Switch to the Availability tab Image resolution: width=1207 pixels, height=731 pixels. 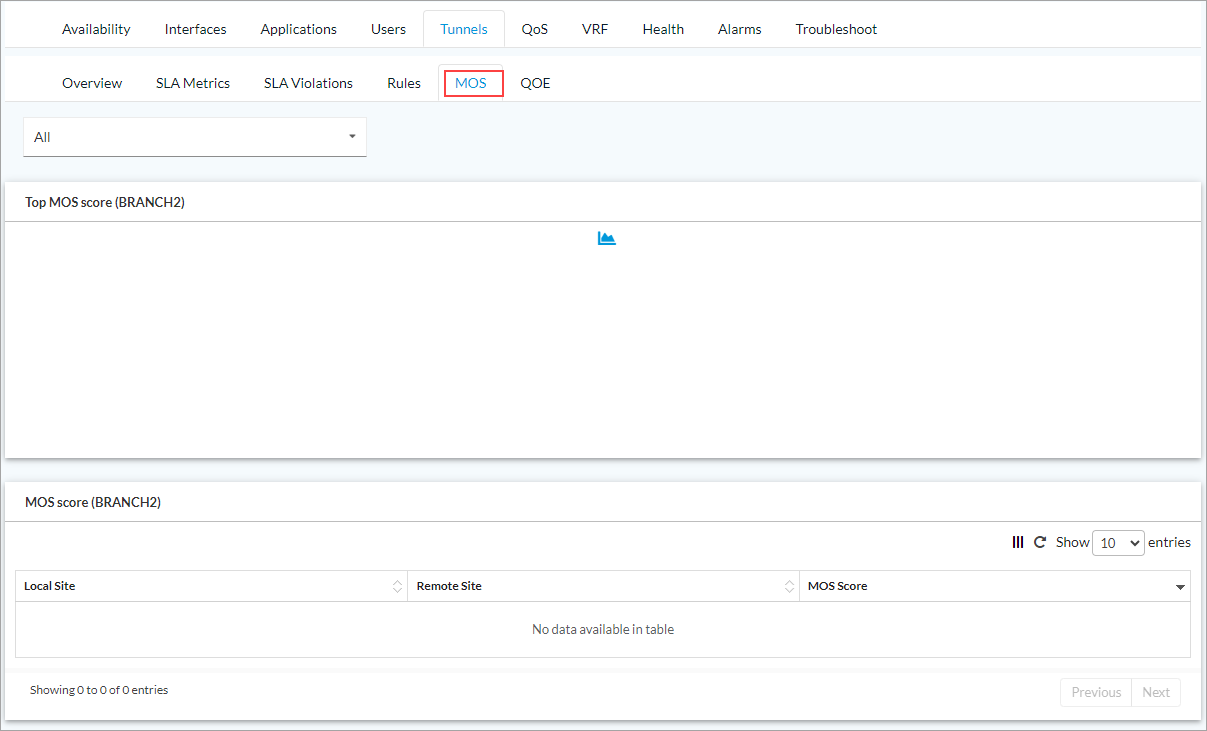[96, 29]
